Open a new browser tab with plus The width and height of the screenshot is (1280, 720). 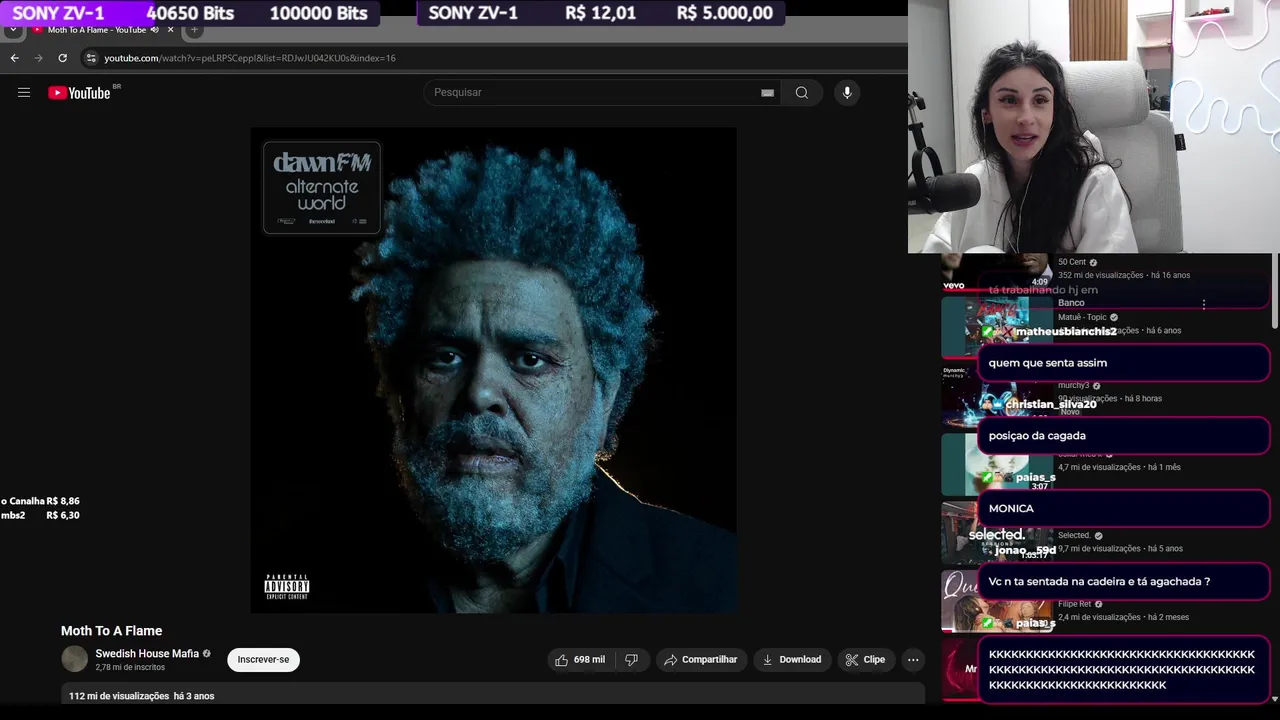194,30
